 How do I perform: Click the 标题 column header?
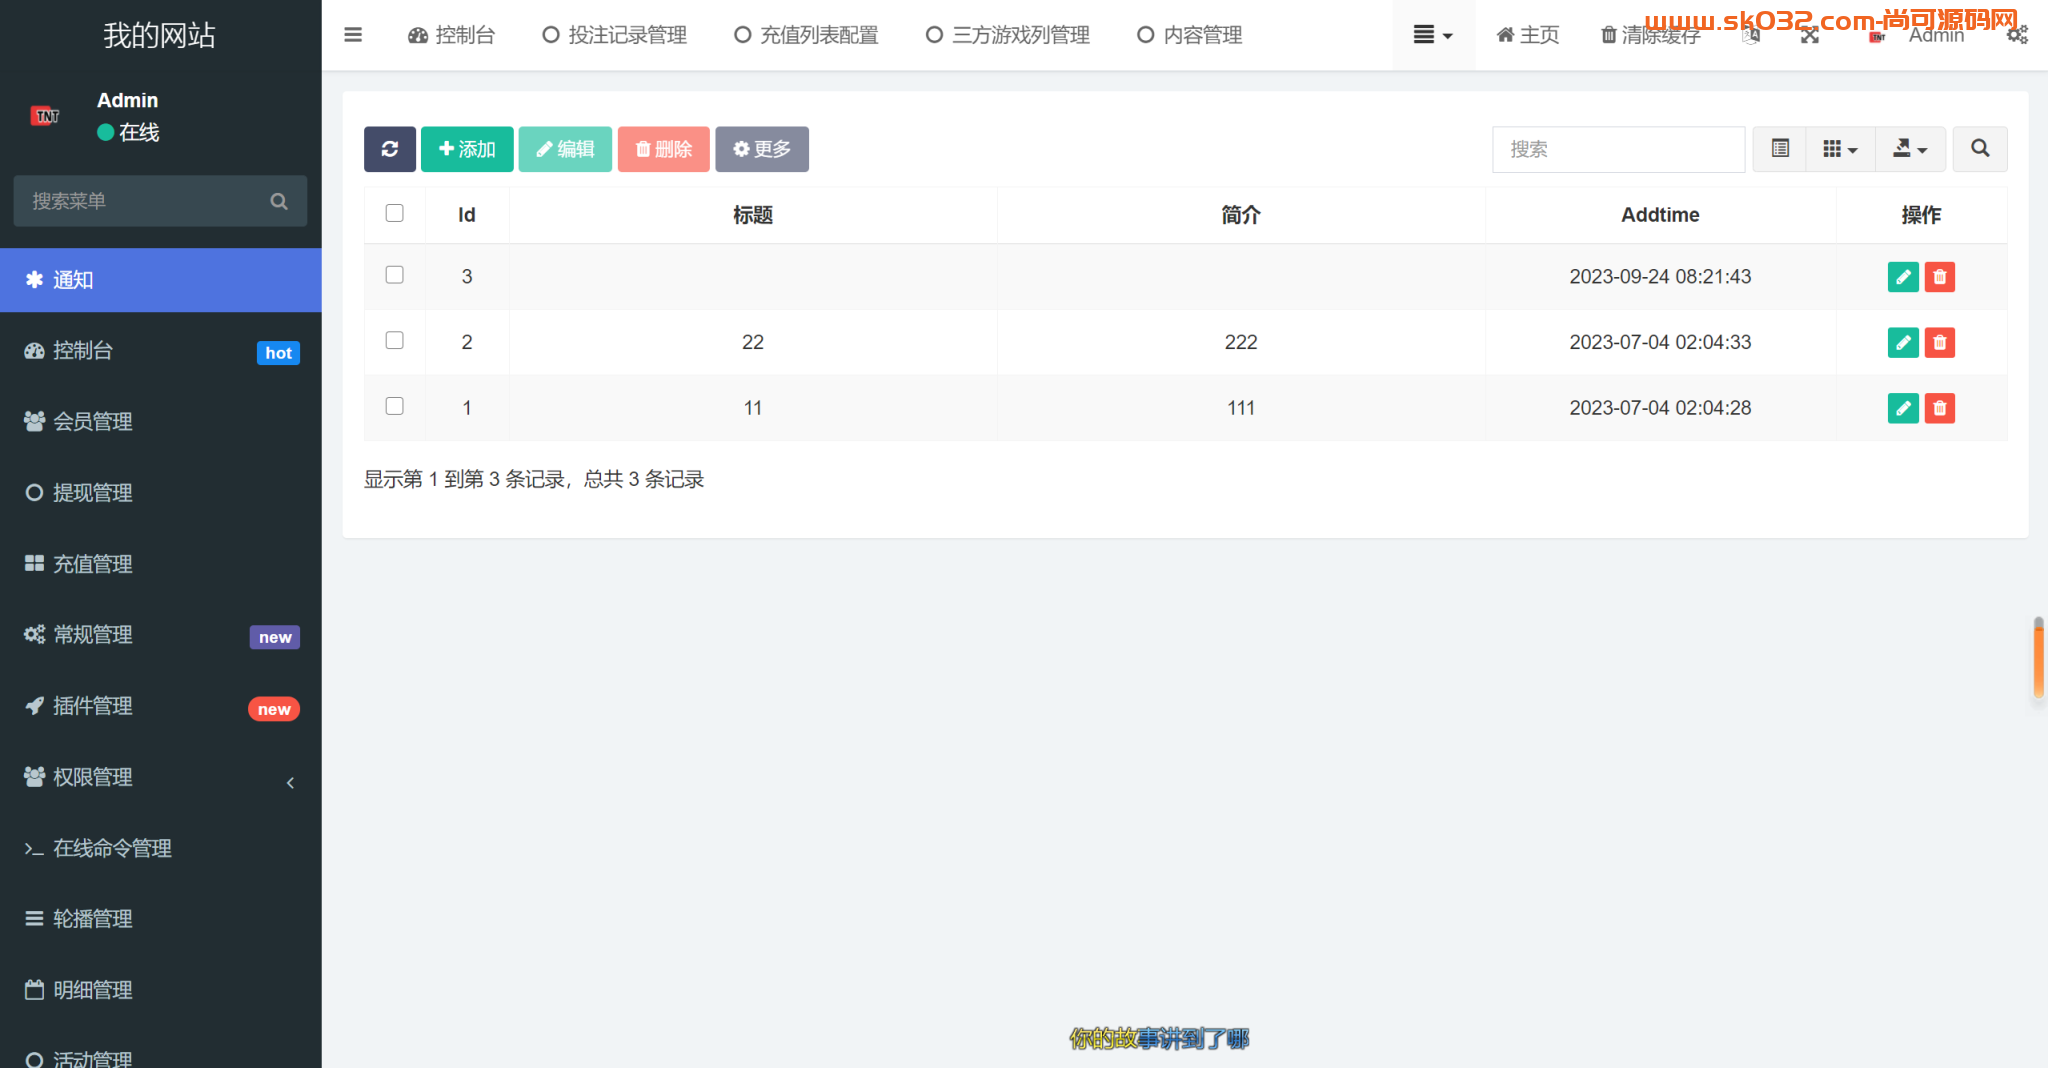point(753,215)
